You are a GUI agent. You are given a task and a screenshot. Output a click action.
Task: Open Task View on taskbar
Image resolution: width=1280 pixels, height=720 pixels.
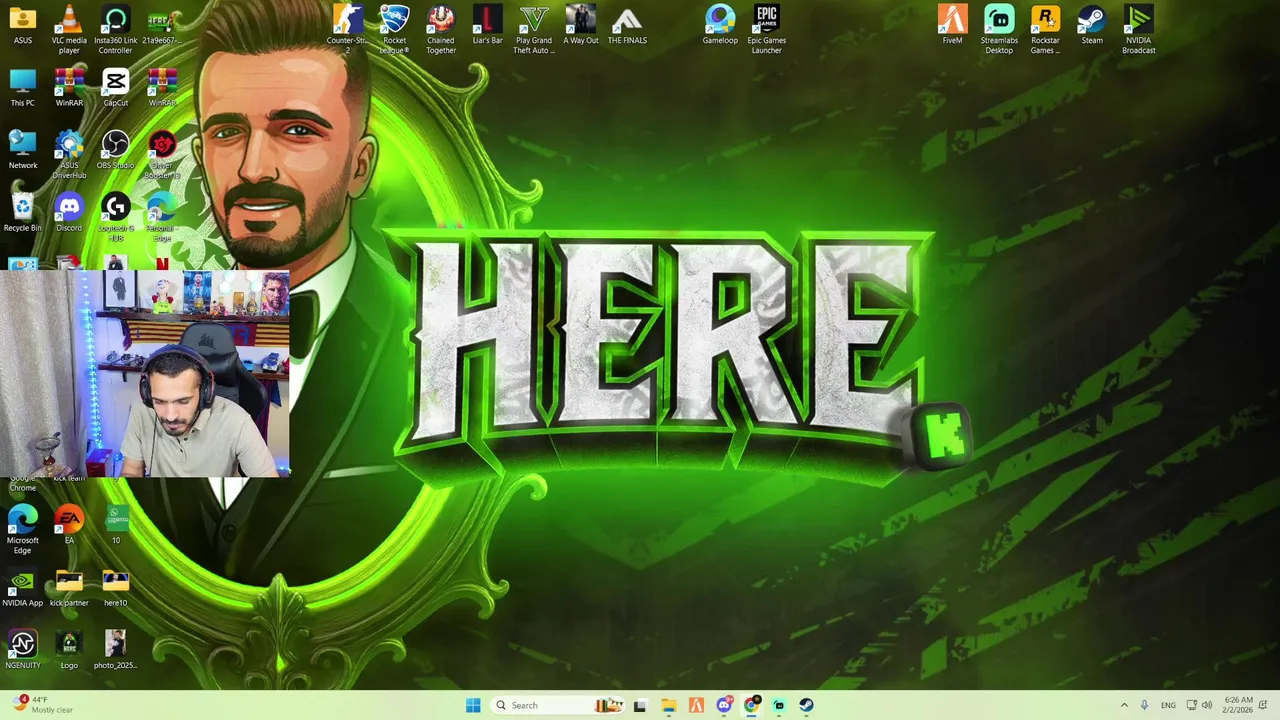[640, 705]
